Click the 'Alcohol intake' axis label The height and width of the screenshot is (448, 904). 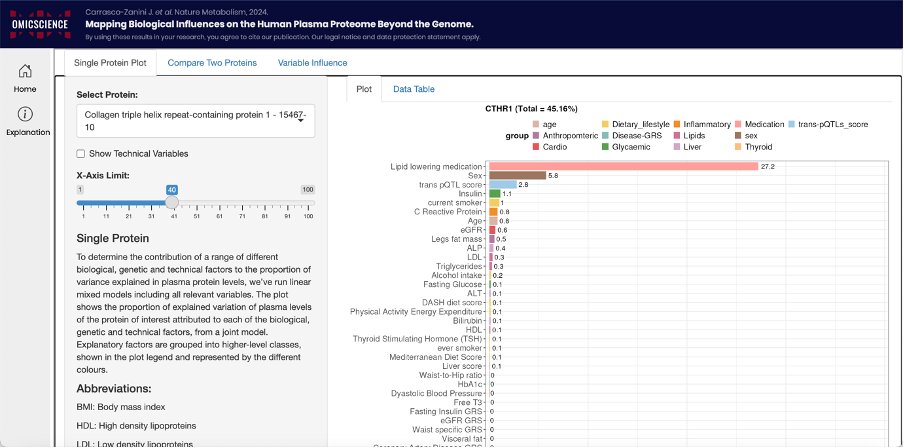point(456,276)
